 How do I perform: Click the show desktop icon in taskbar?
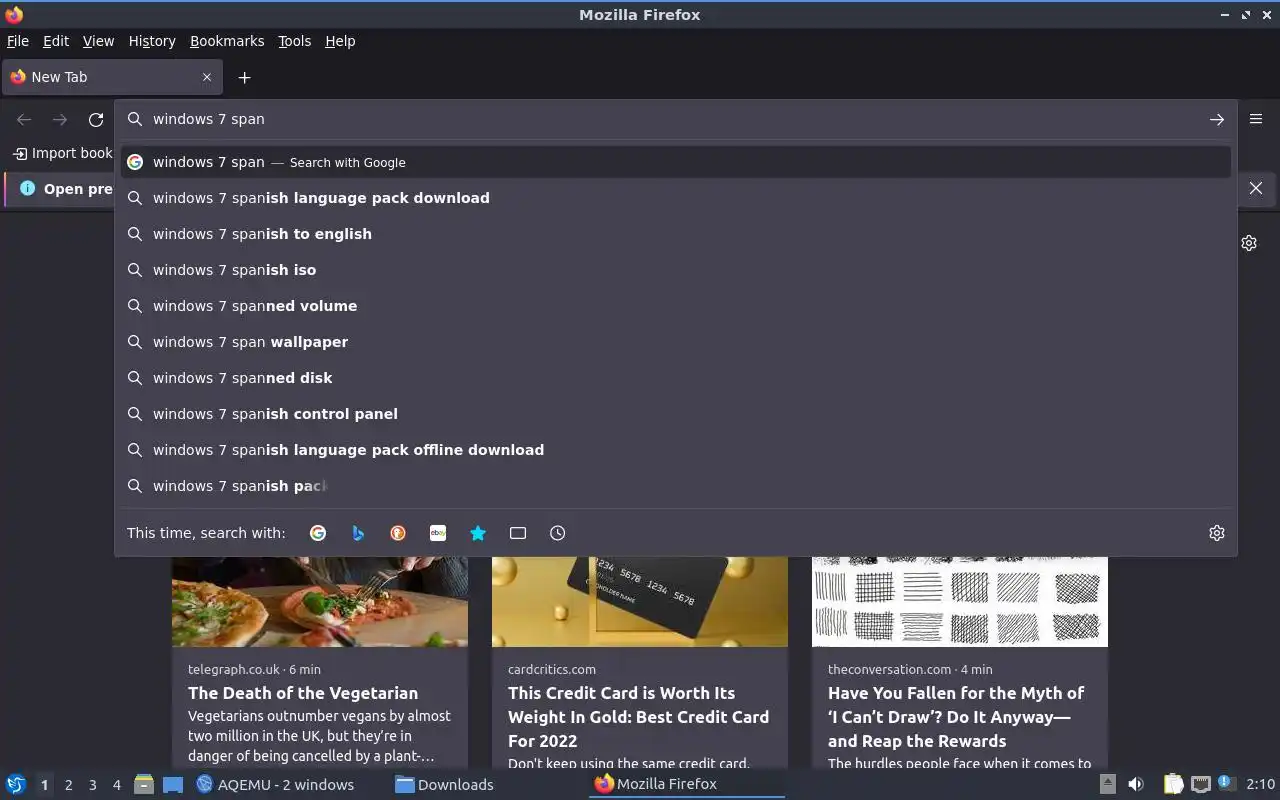(172, 784)
